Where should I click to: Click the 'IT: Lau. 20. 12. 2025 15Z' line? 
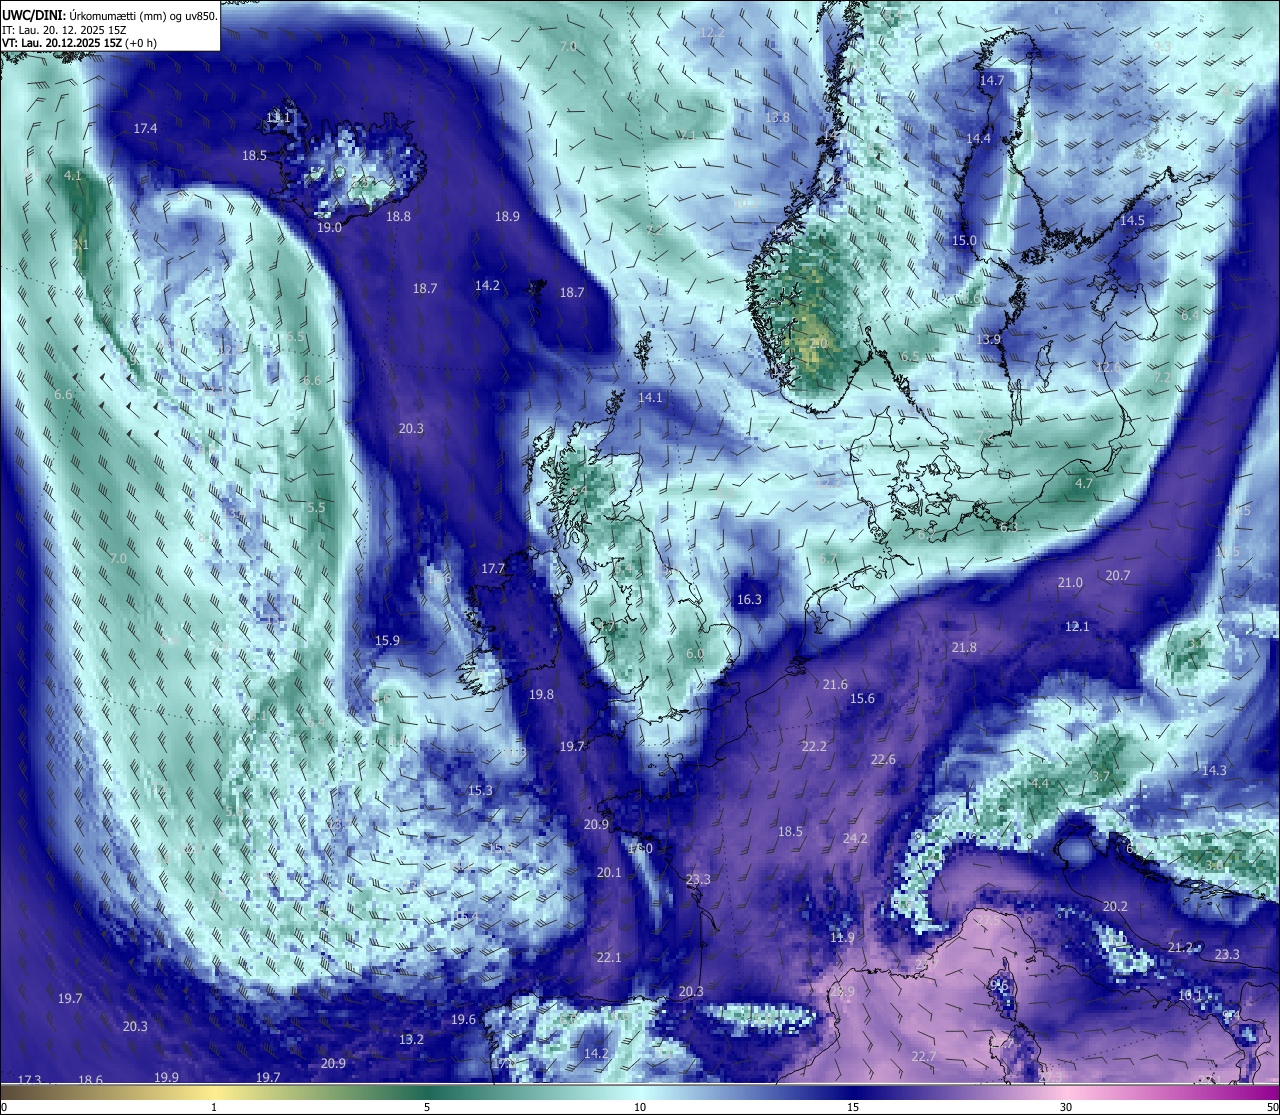pos(64,30)
